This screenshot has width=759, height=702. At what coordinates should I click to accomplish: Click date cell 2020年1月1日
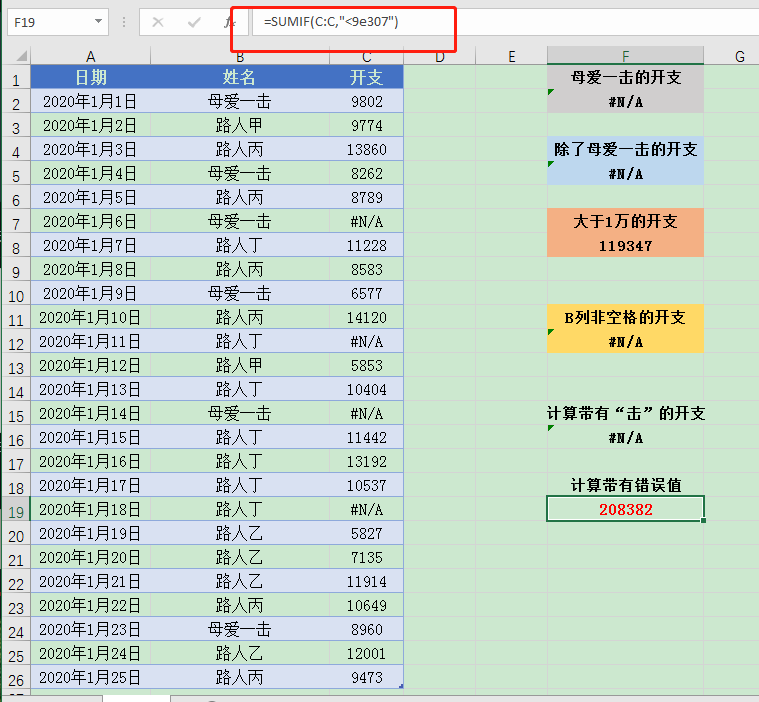tap(91, 101)
